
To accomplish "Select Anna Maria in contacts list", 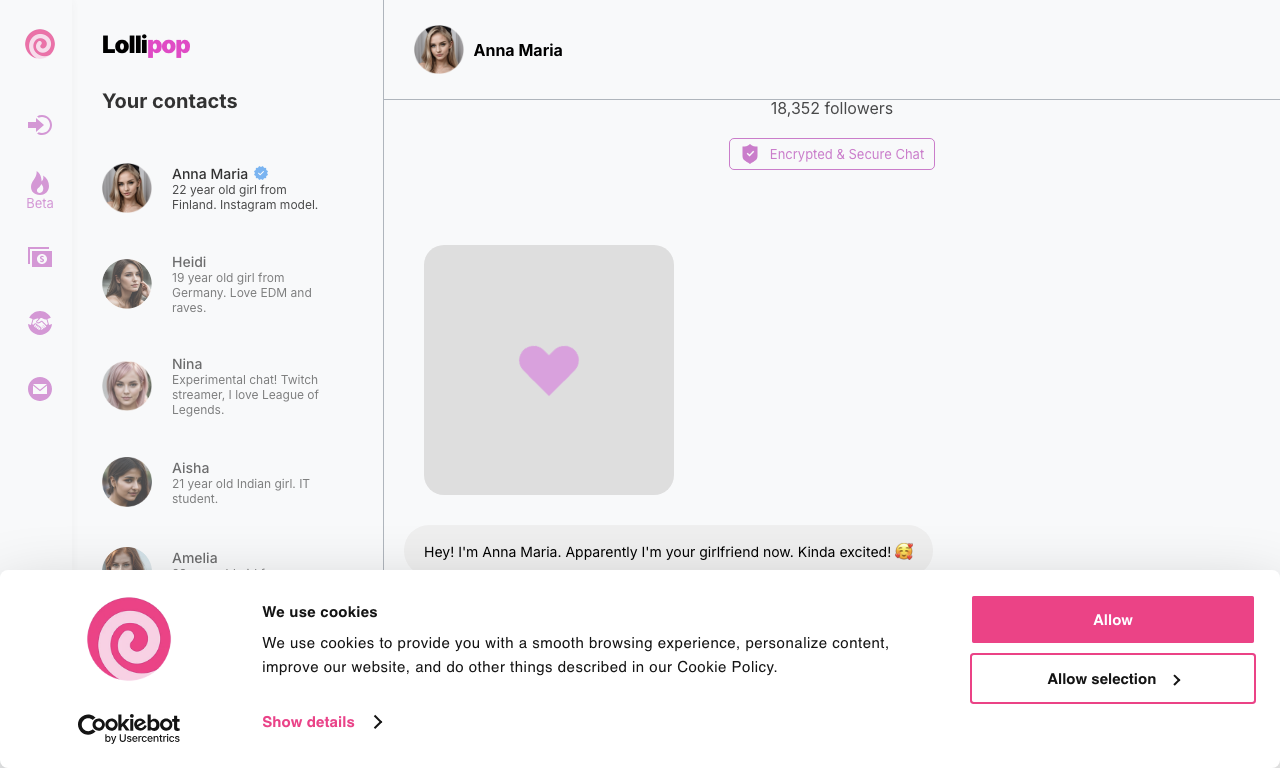I will pyautogui.click(x=228, y=188).
